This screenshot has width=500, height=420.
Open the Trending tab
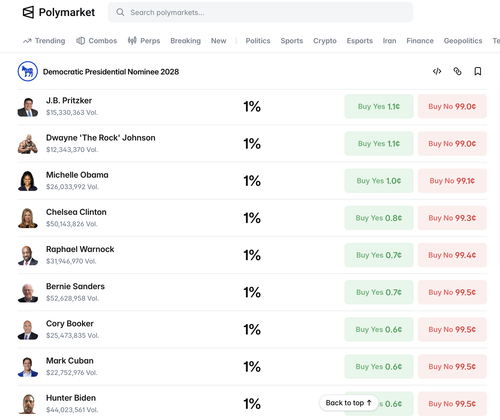click(x=44, y=41)
